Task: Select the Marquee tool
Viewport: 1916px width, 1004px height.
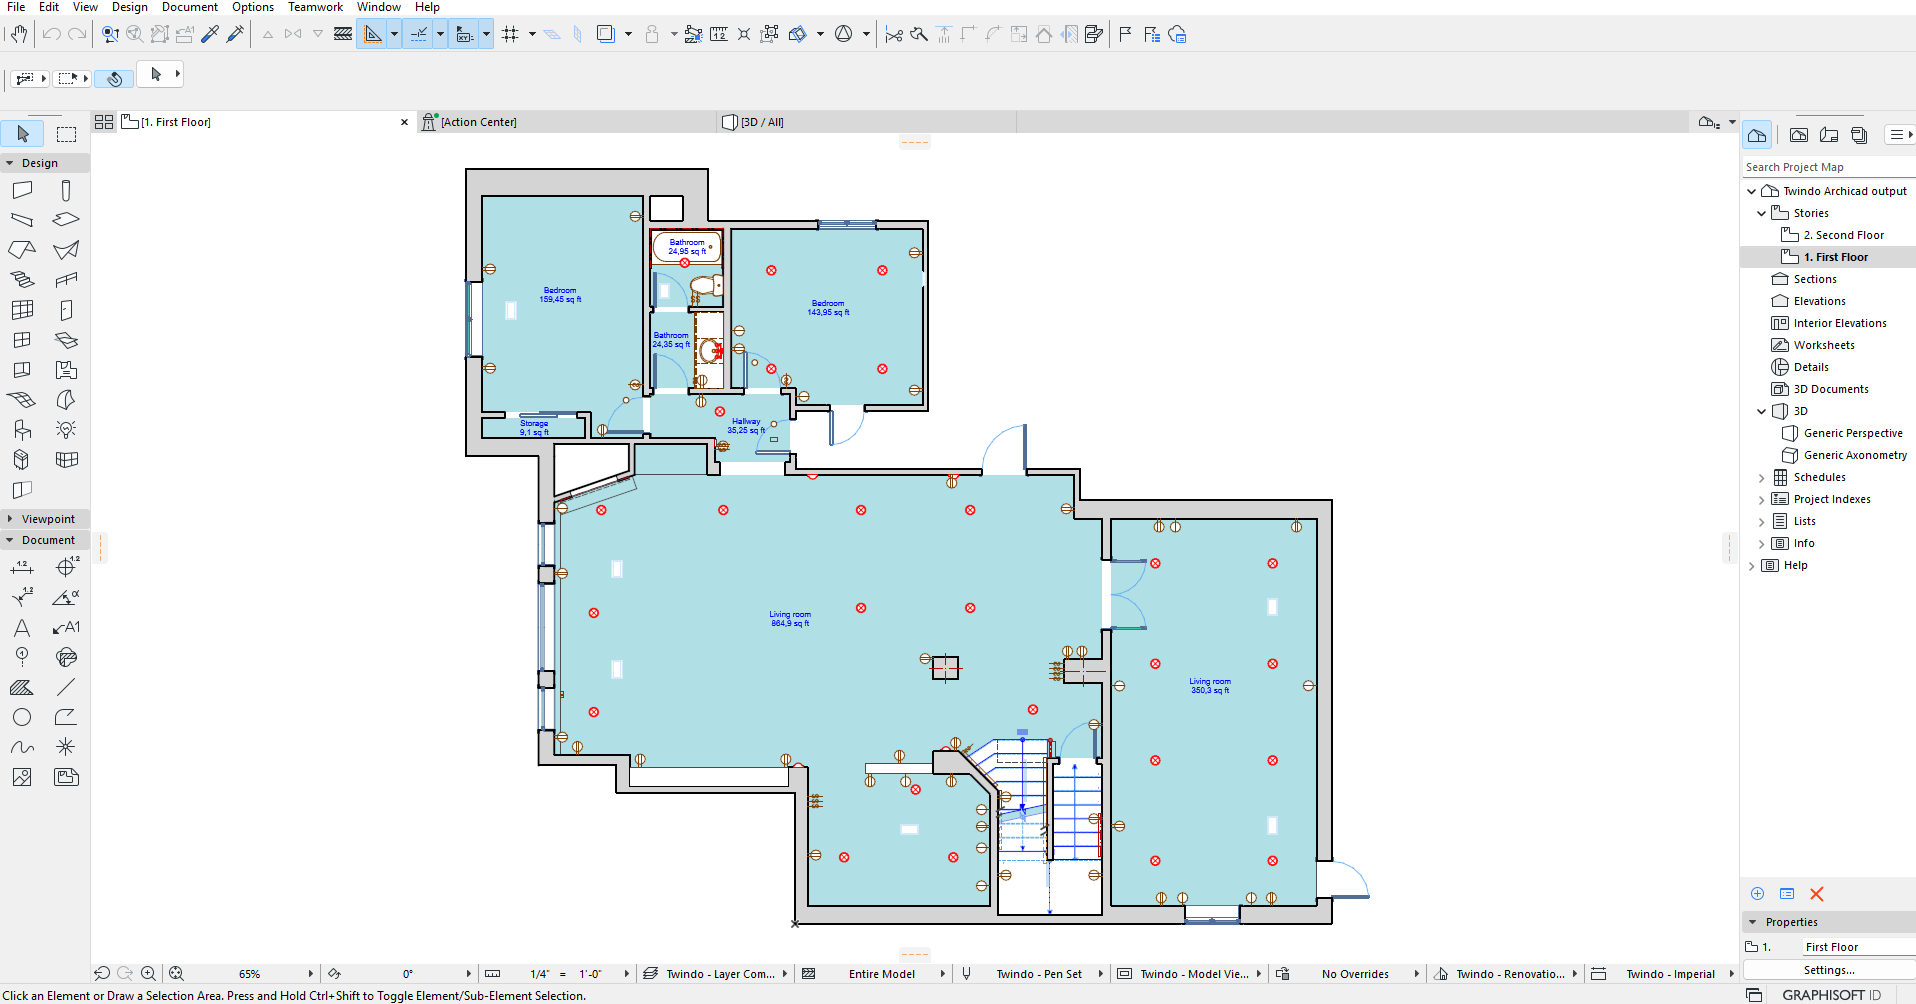Action: click(x=66, y=134)
